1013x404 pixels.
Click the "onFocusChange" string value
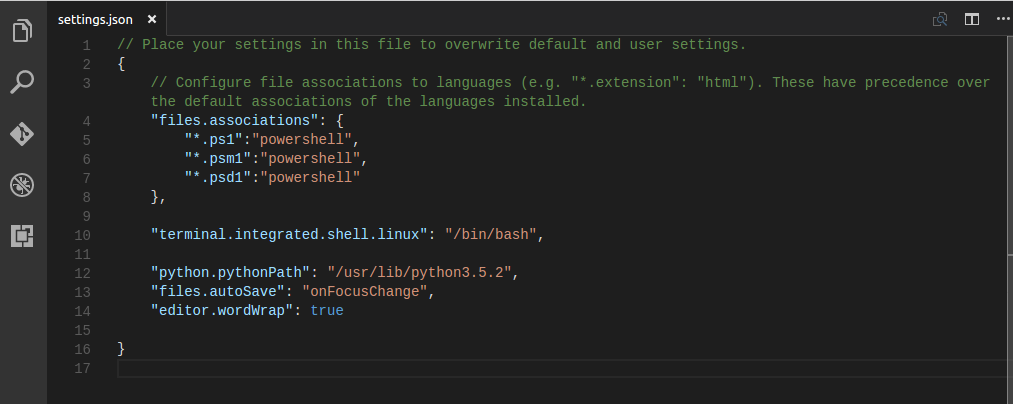point(364,292)
